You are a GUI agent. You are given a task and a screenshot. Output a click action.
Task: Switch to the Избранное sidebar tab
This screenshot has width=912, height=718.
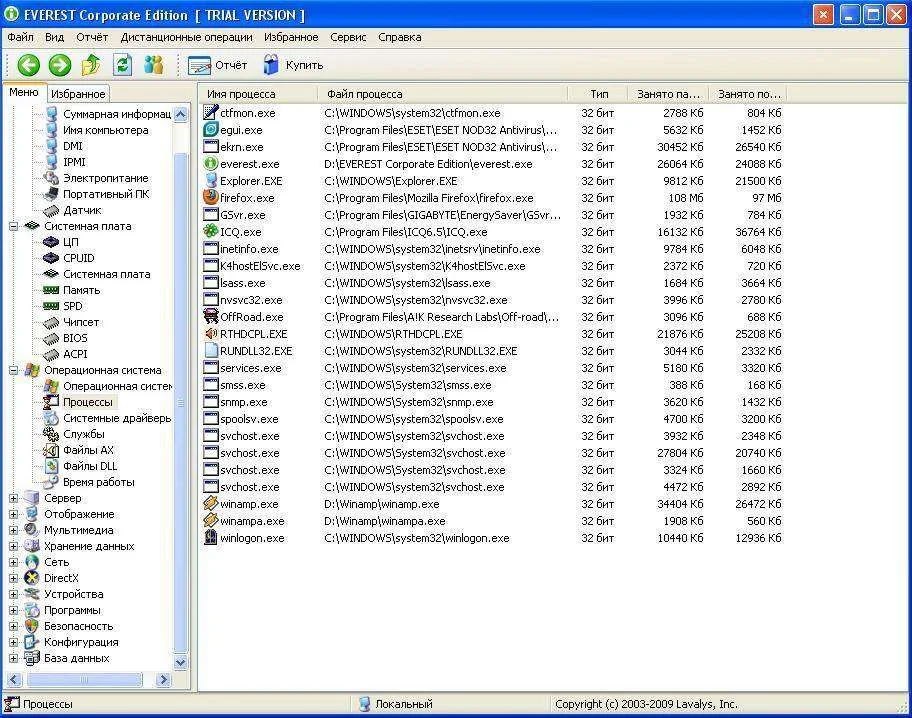point(78,94)
